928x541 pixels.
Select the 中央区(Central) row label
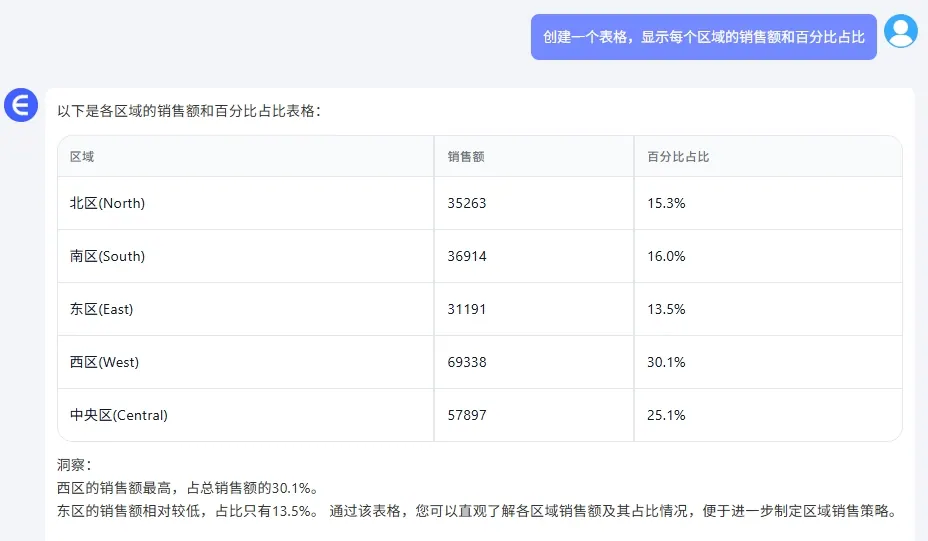(x=118, y=415)
